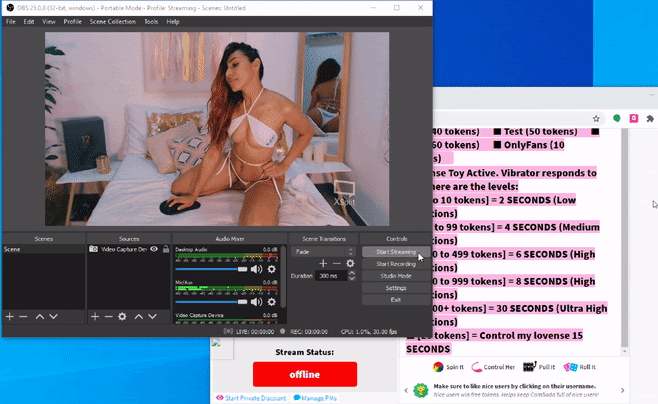Open the Fade transition dropdown
The height and width of the screenshot is (404, 658).
pyautogui.click(x=323, y=252)
